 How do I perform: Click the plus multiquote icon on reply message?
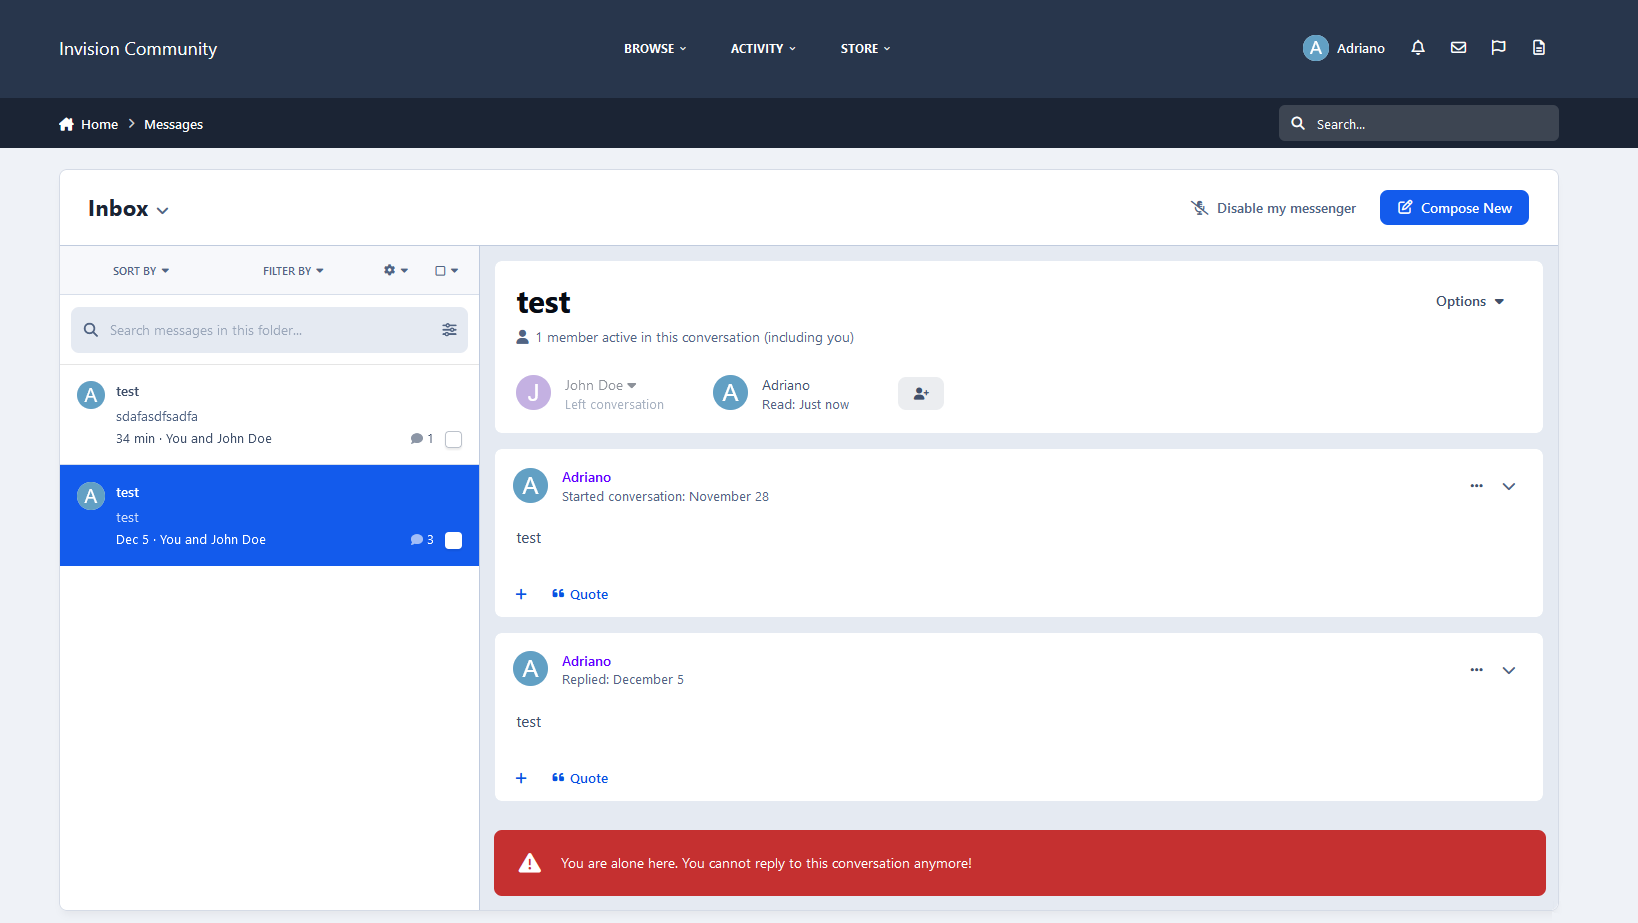point(521,778)
